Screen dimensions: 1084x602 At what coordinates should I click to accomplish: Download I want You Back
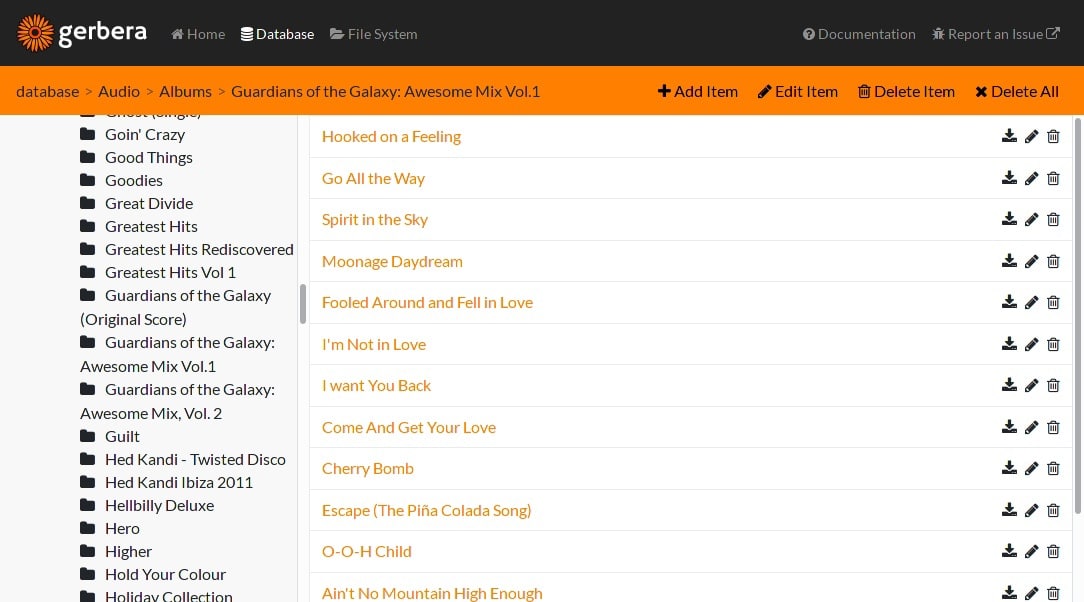point(1009,385)
